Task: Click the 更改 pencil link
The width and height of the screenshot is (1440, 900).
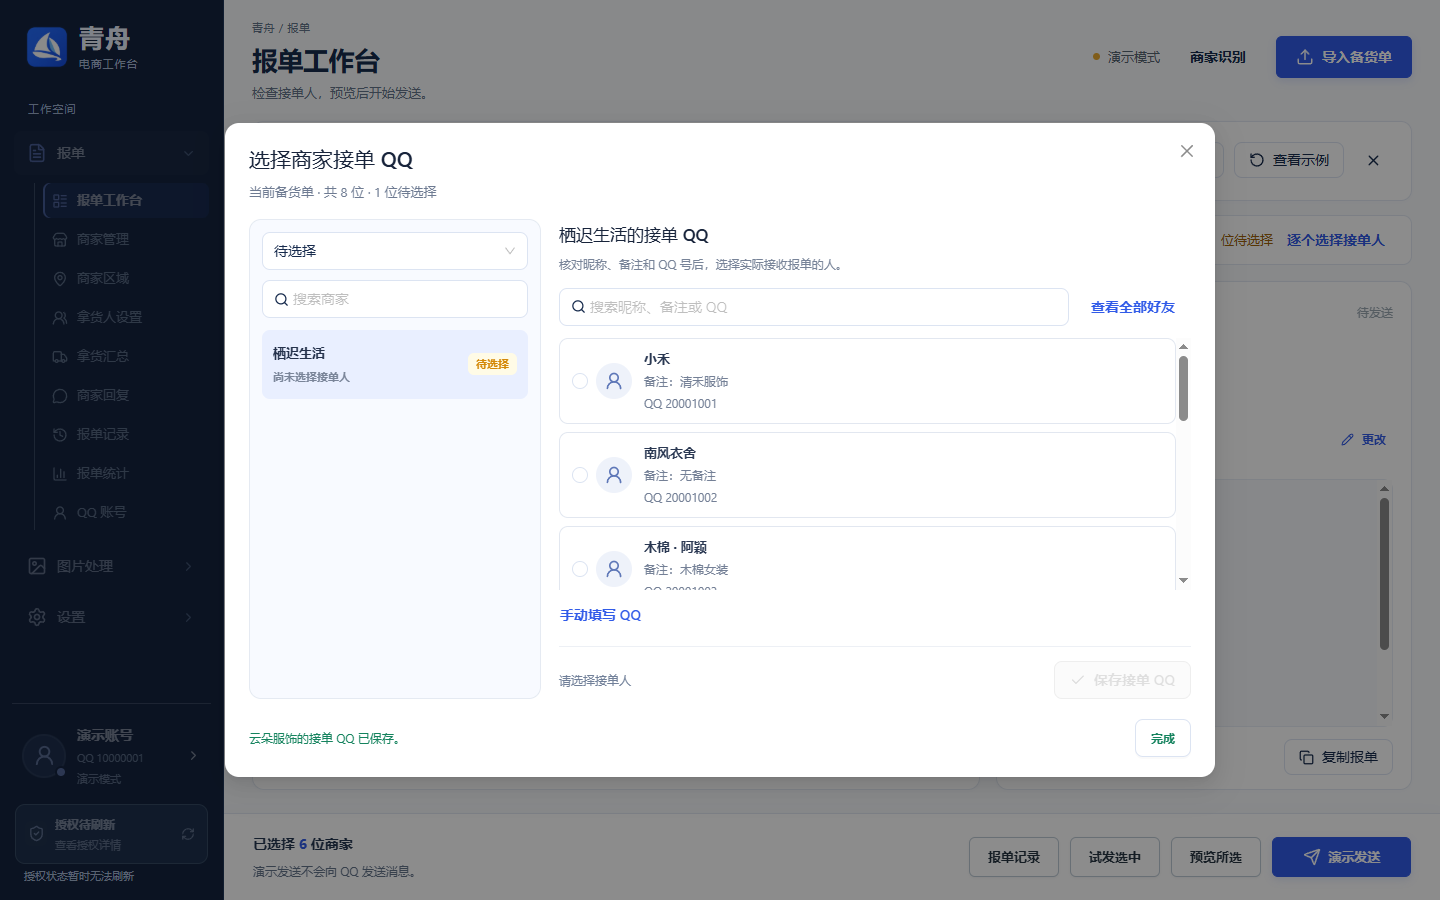Action: coord(1364,440)
